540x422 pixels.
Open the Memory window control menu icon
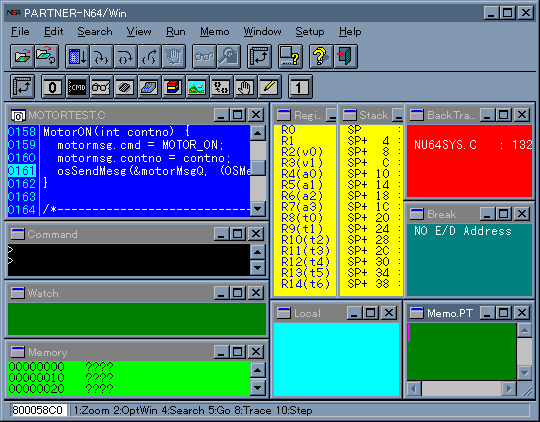pos(18,352)
